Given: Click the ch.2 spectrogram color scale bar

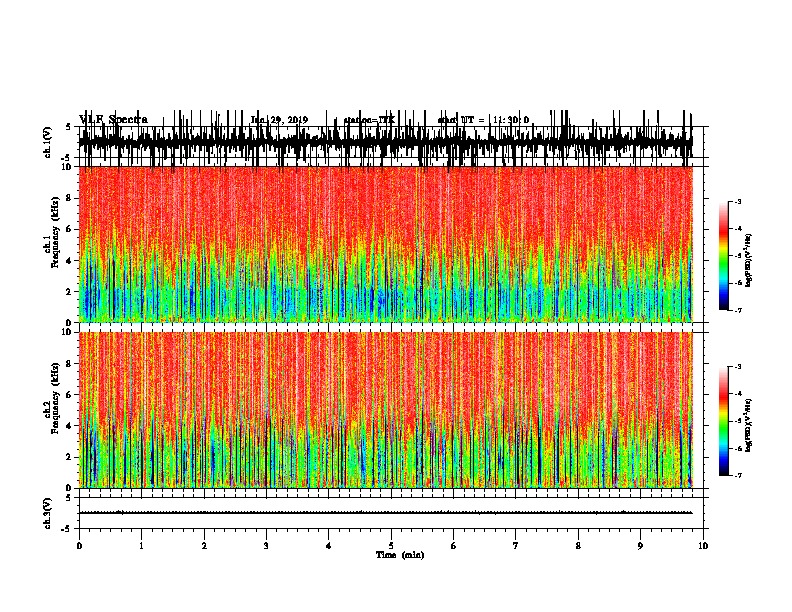Looking at the screenshot, I should coord(724,421).
